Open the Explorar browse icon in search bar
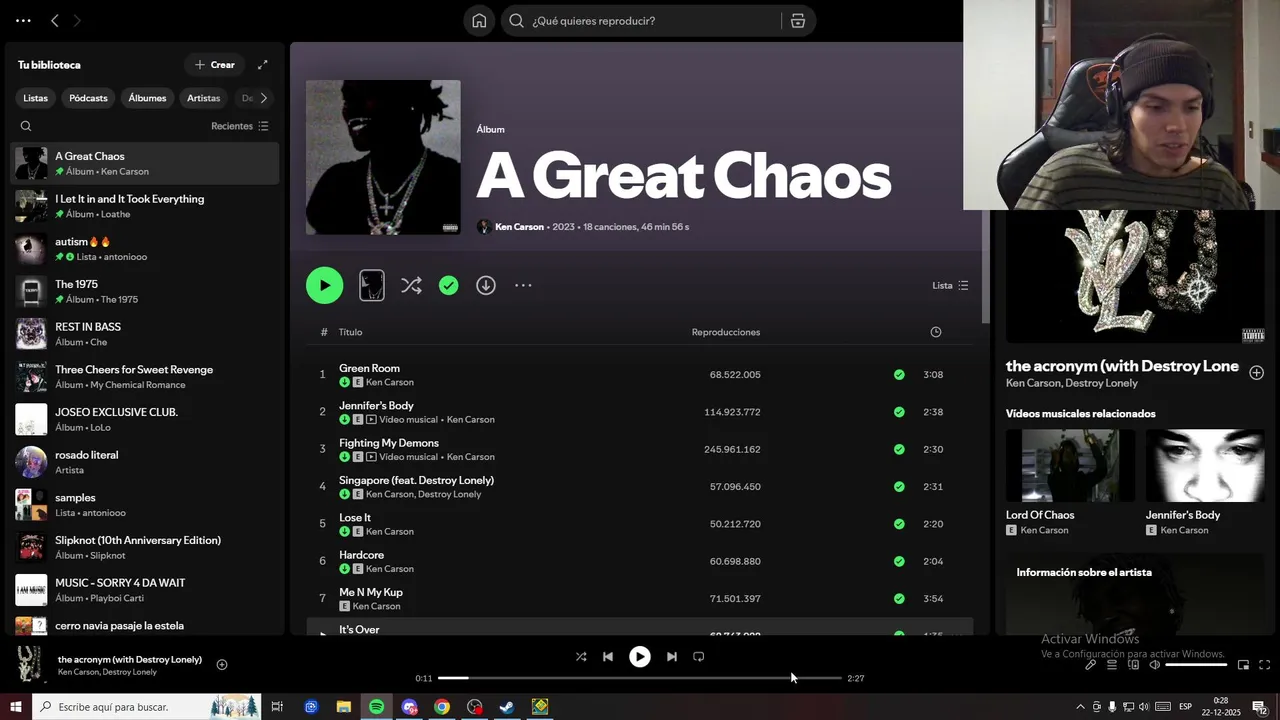This screenshot has height=720, width=1280. tap(798, 21)
